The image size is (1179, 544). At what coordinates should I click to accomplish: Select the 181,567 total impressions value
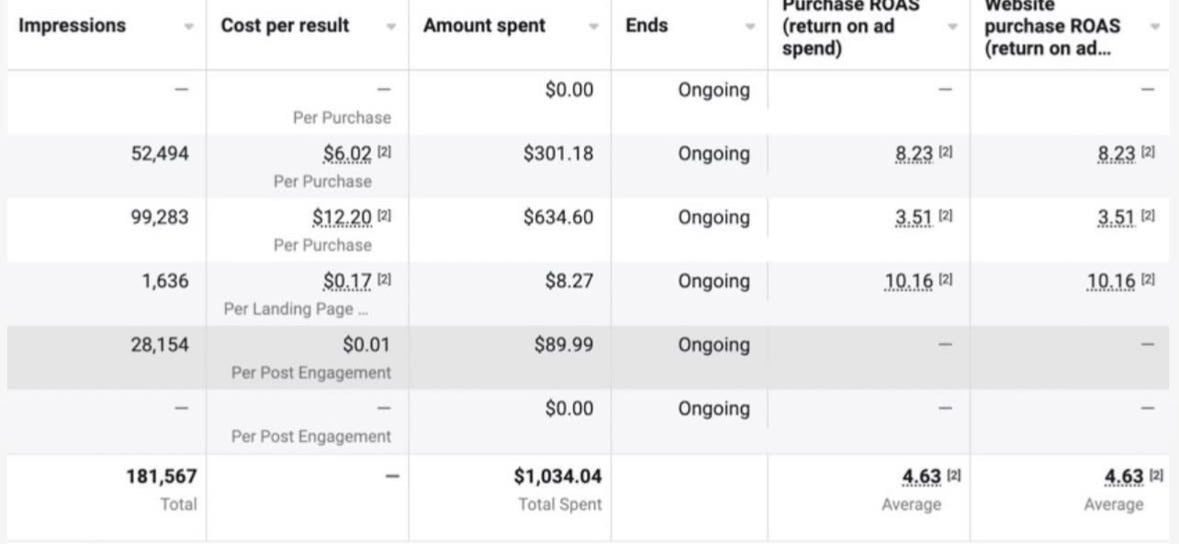click(x=162, y=477)
